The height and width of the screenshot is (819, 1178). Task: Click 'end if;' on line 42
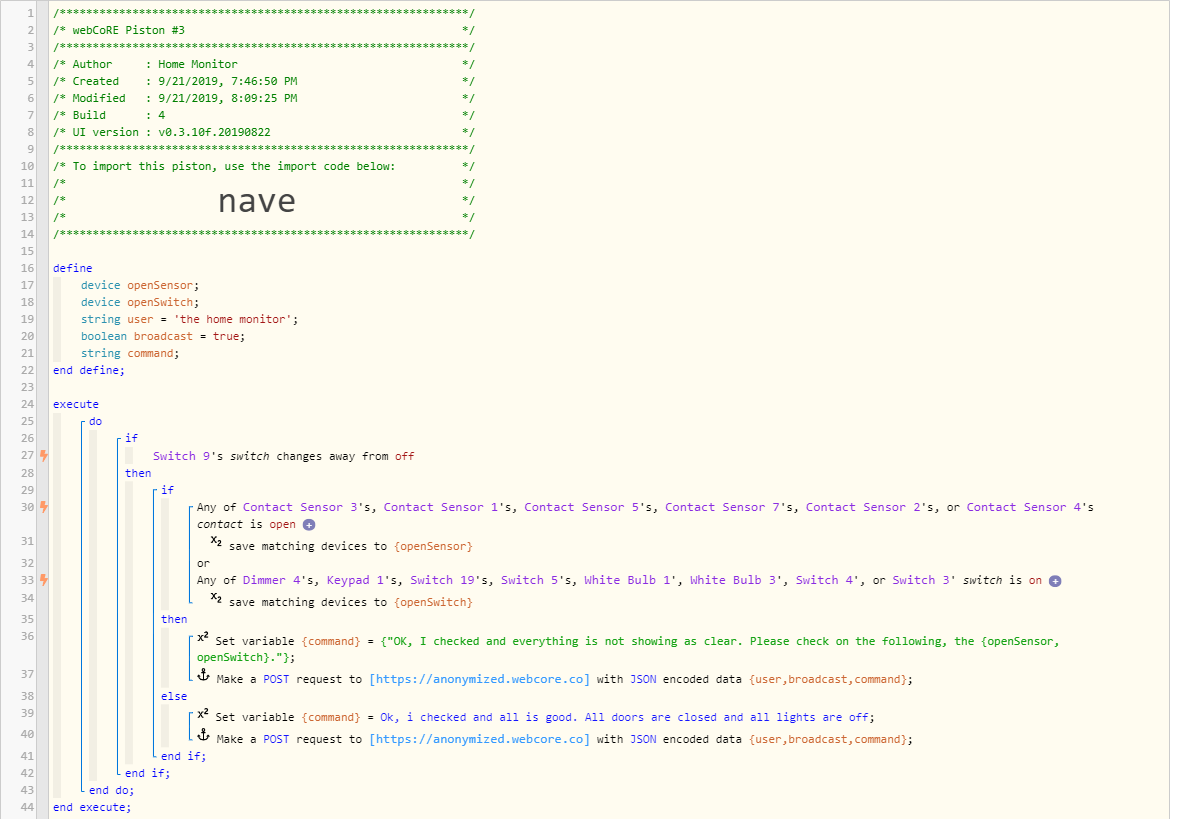(x=147, y=773)
